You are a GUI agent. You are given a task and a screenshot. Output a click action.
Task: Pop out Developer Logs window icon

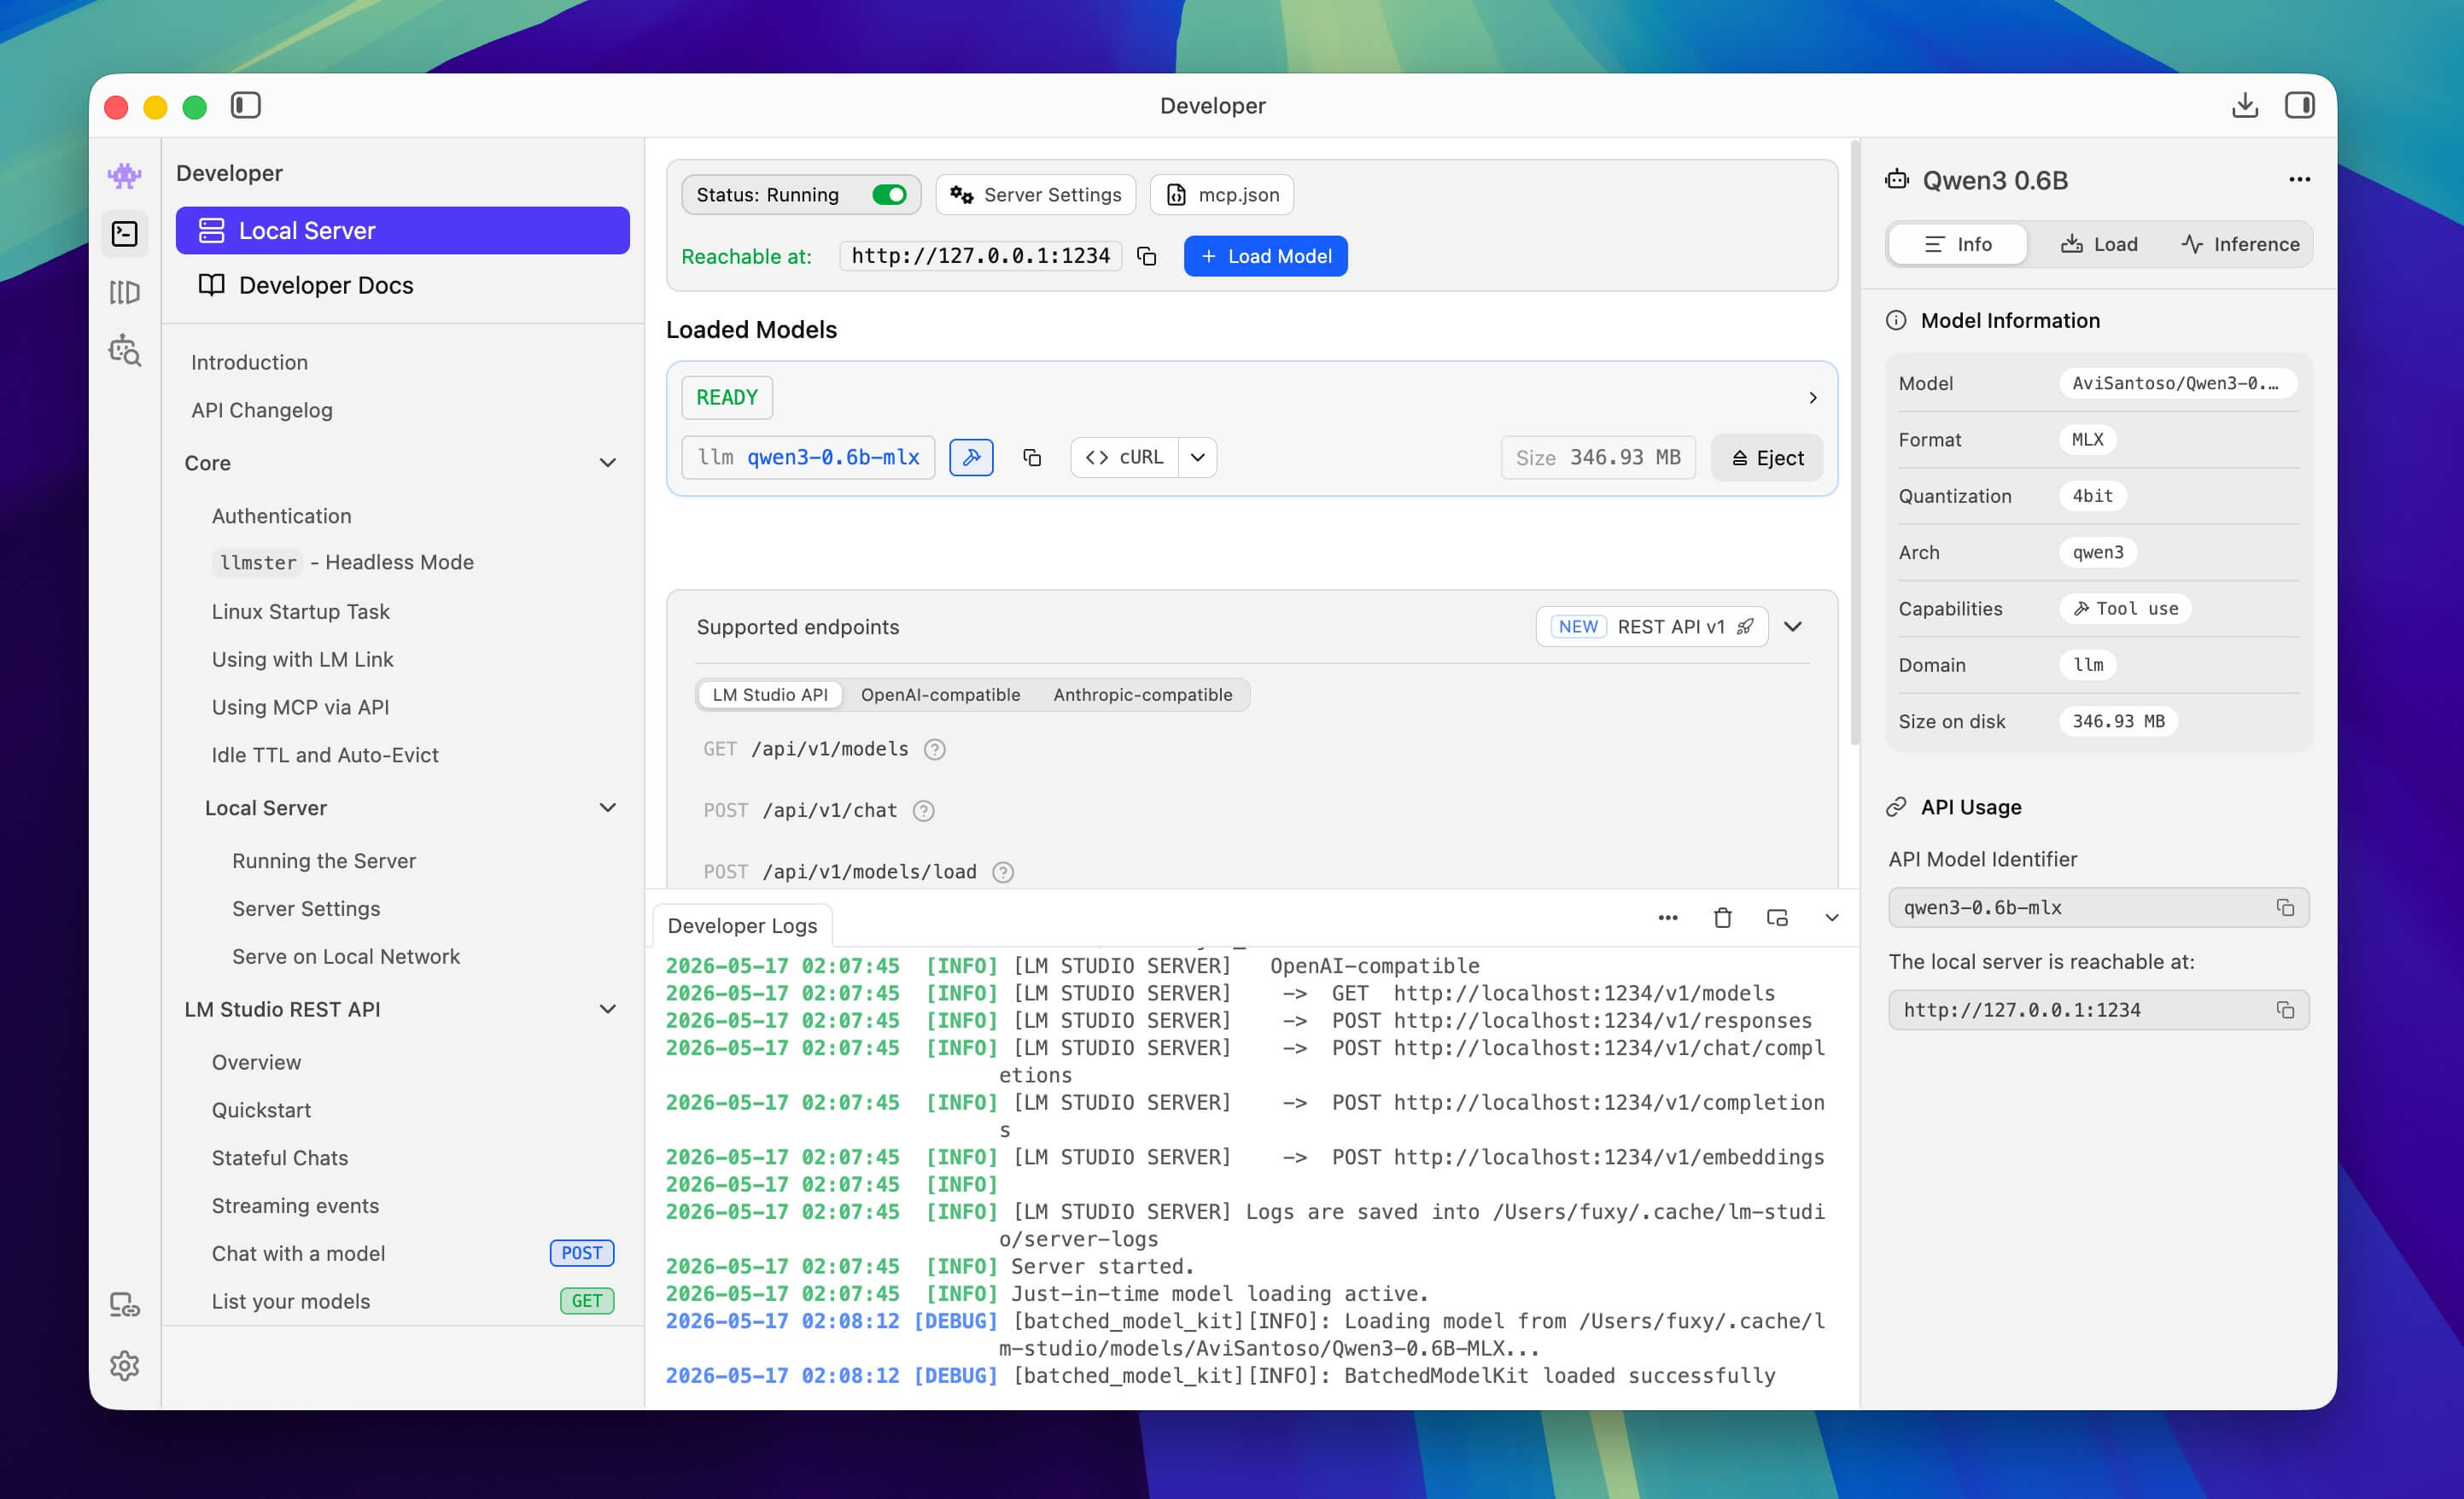(x=1777, y=917)
